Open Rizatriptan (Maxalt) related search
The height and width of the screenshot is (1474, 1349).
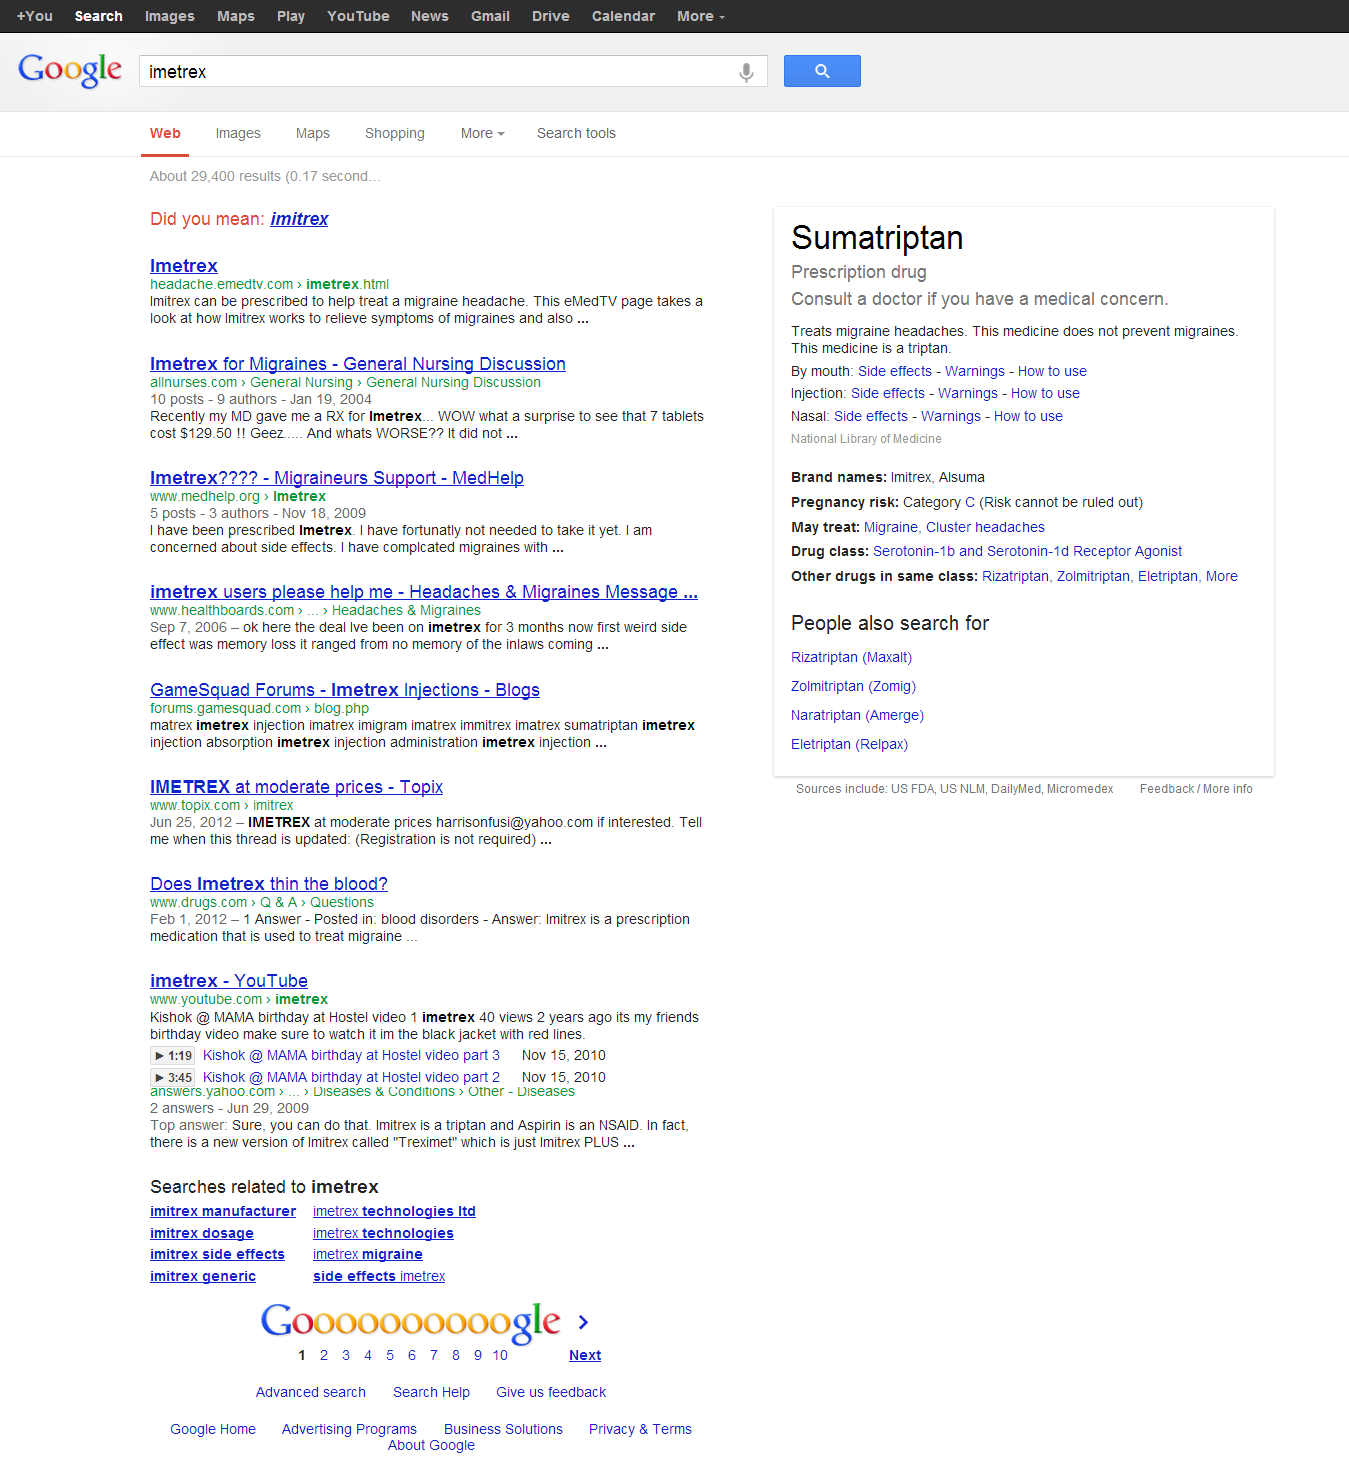(x=852, y=657)
